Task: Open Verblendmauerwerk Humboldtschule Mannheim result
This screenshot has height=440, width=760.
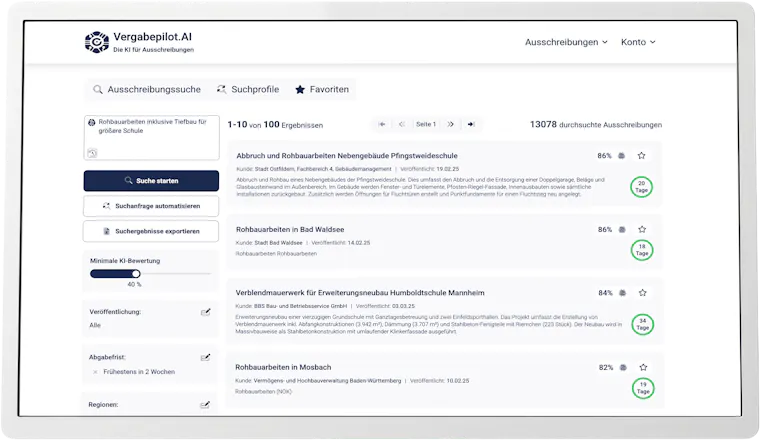Action: pyautogui.click(x=360, y=293)
